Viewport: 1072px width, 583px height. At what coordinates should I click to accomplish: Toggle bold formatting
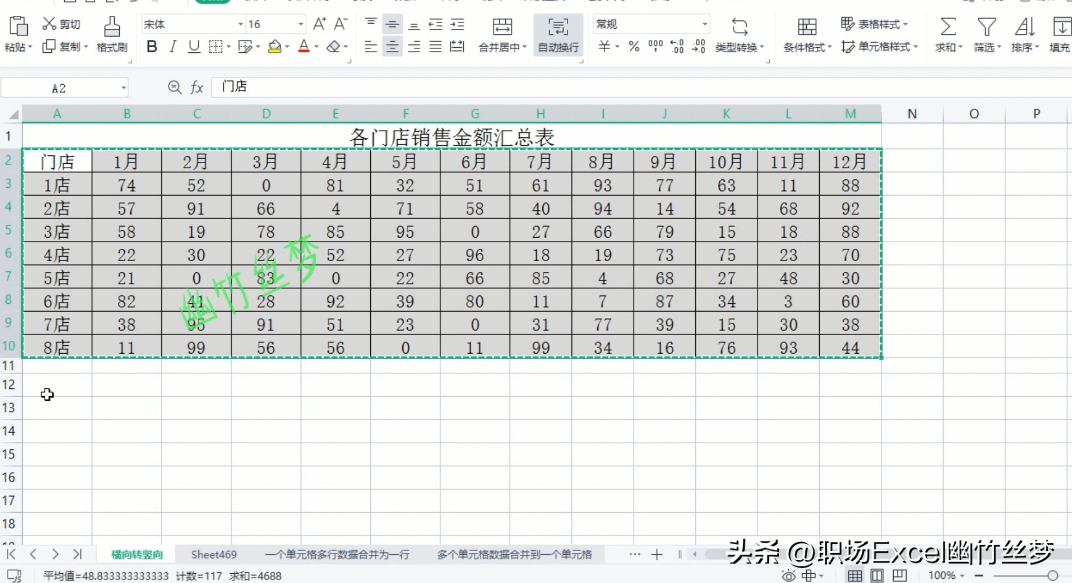pos(152,46)
